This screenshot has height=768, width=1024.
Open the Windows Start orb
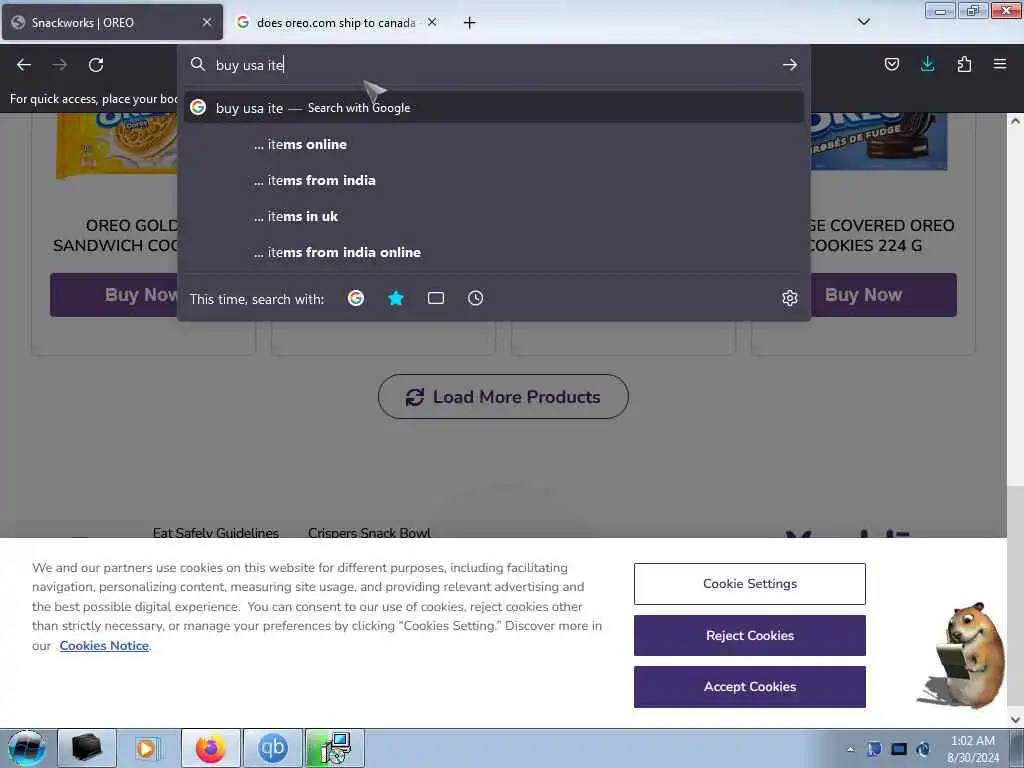point(27,748)
